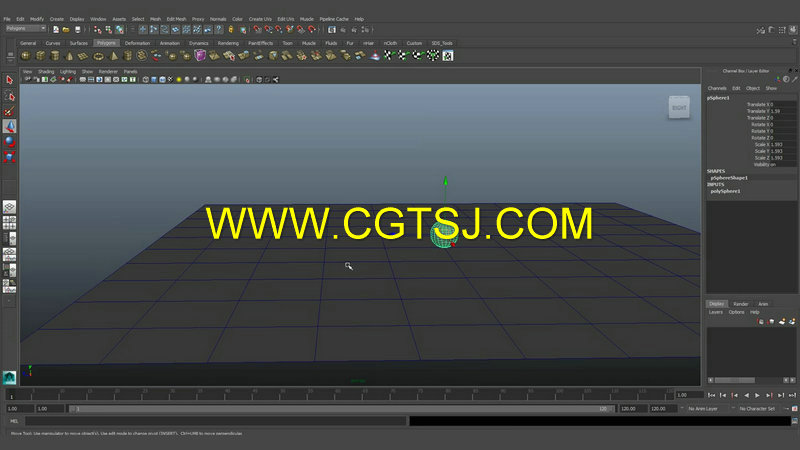Toggle the Channel Box display icon
The height and width of the screenshot is (450, 800).
tap(793, 30)
